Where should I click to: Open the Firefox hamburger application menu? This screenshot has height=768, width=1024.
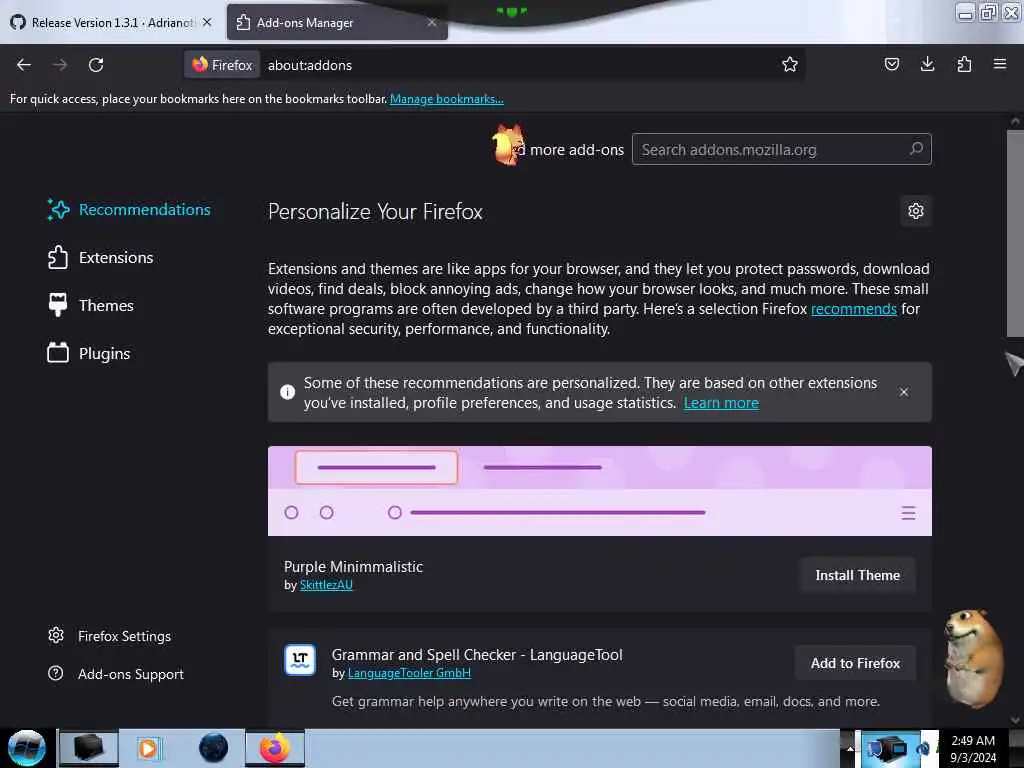[x=999, y=64]
